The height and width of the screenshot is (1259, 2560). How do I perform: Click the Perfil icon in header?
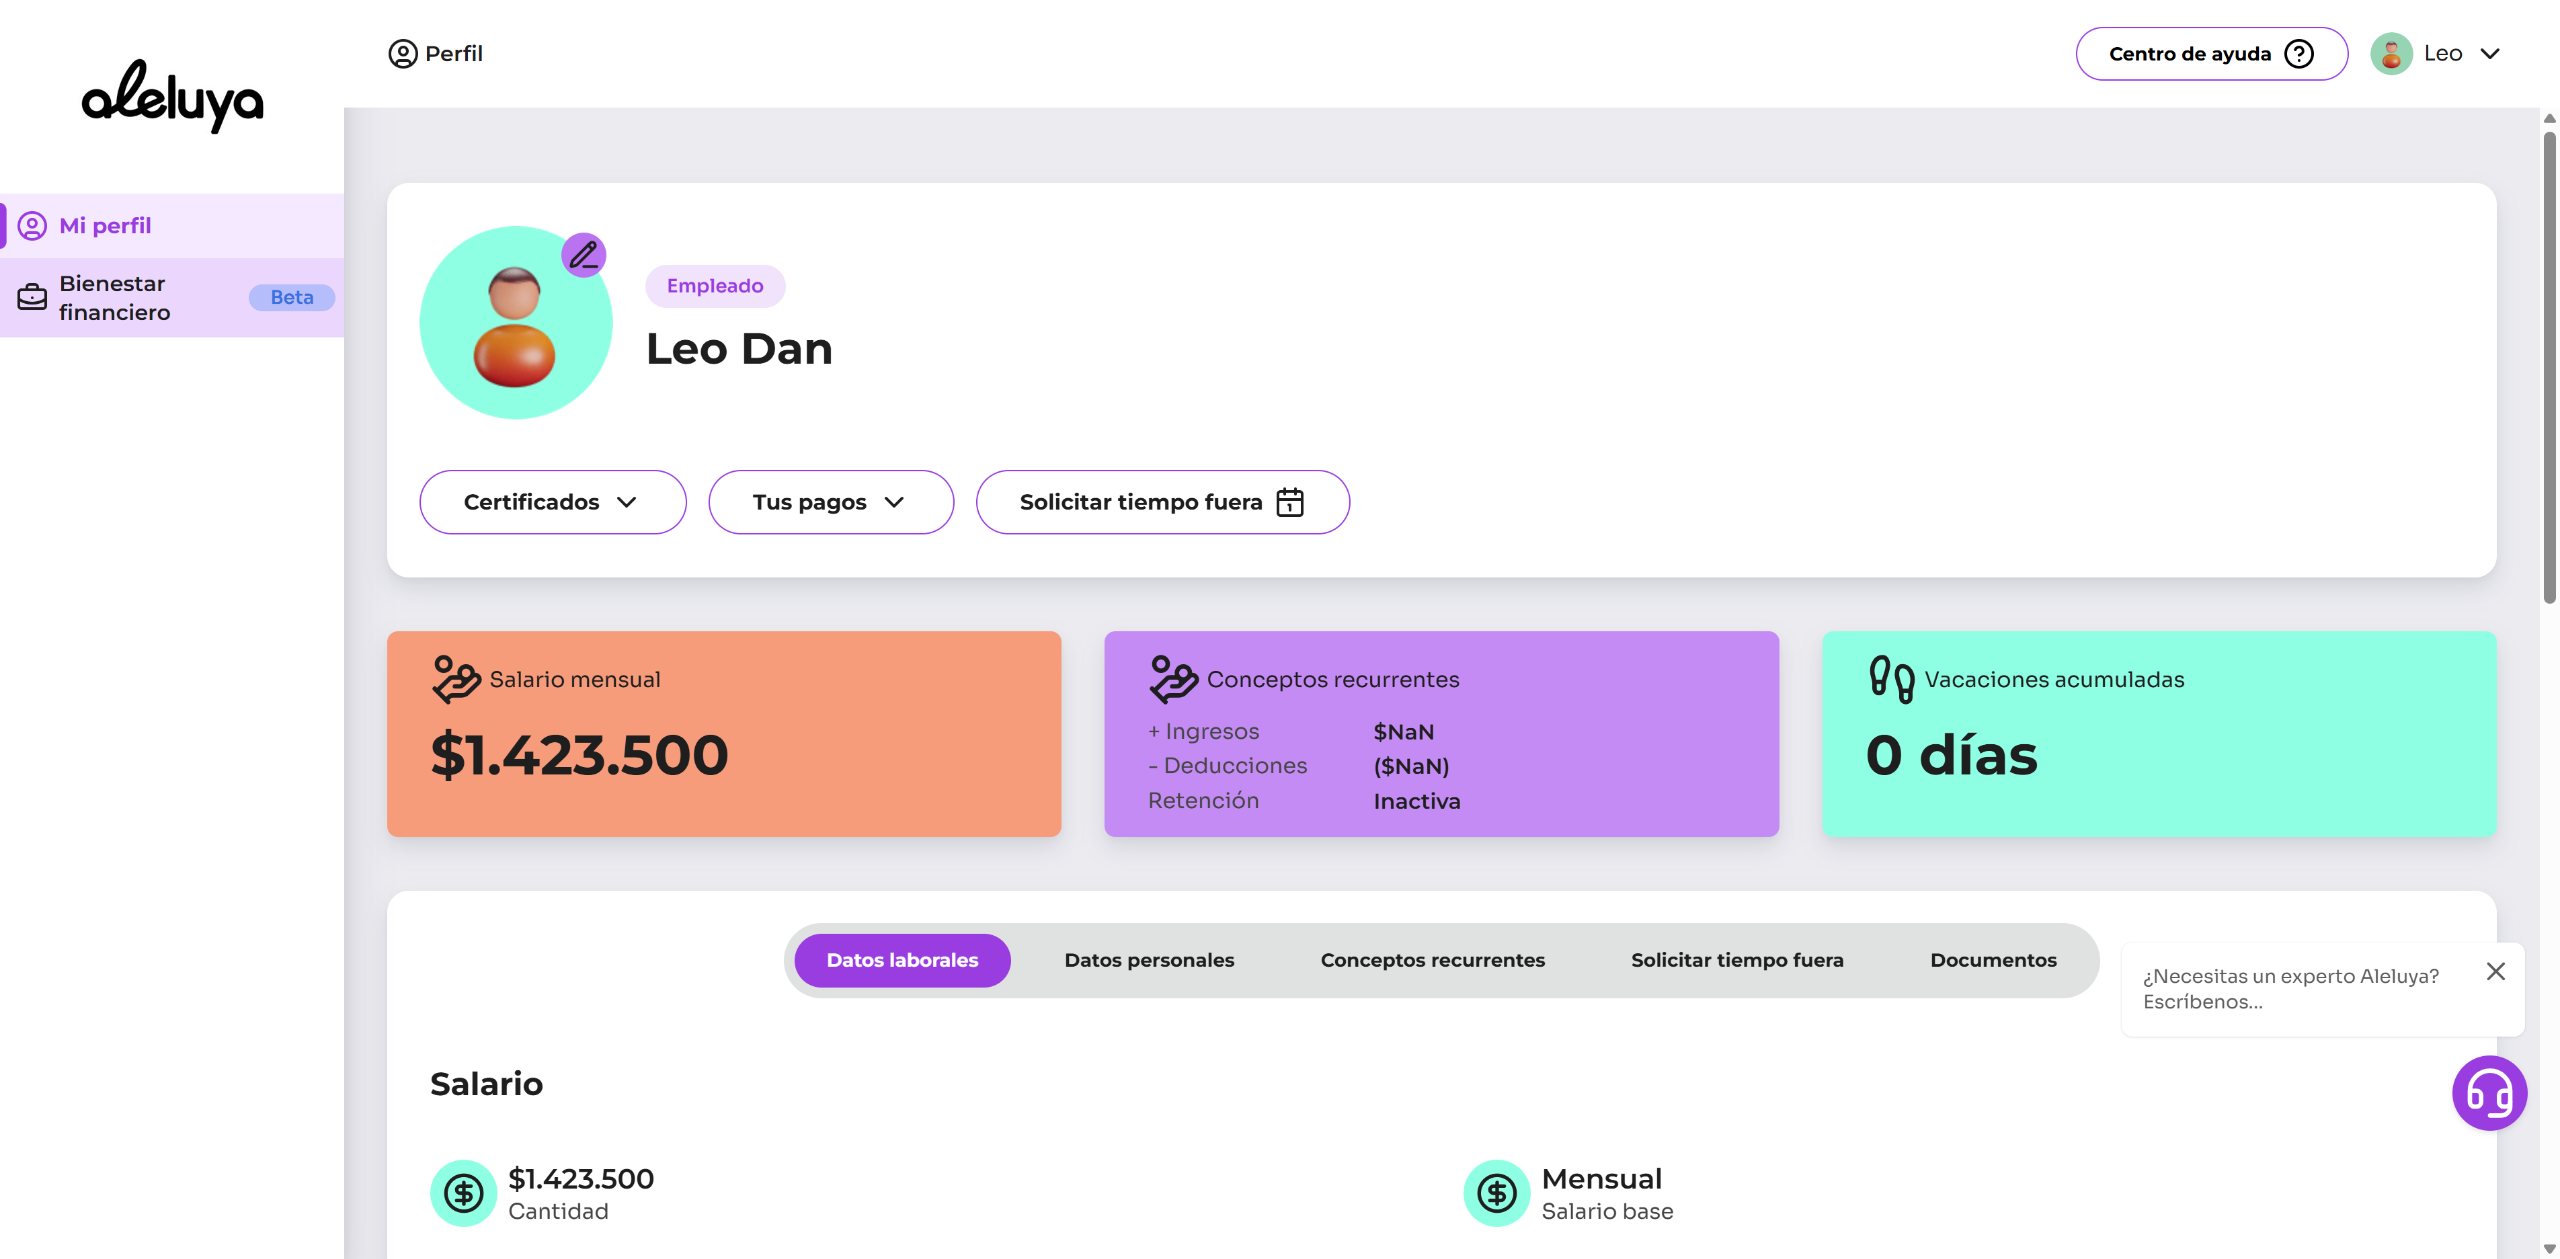[403, 54]
